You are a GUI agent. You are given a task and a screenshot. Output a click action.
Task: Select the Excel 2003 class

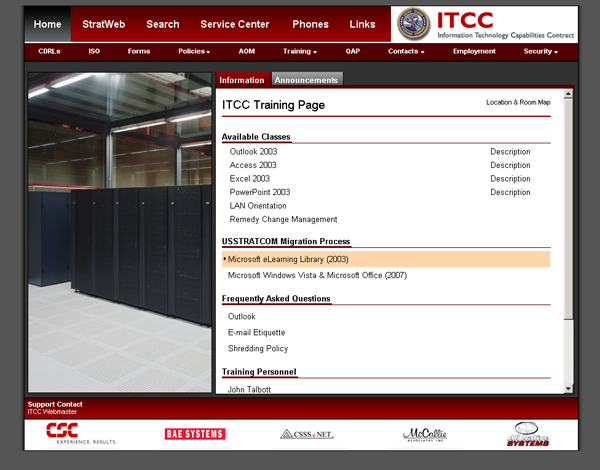(249, 178)
